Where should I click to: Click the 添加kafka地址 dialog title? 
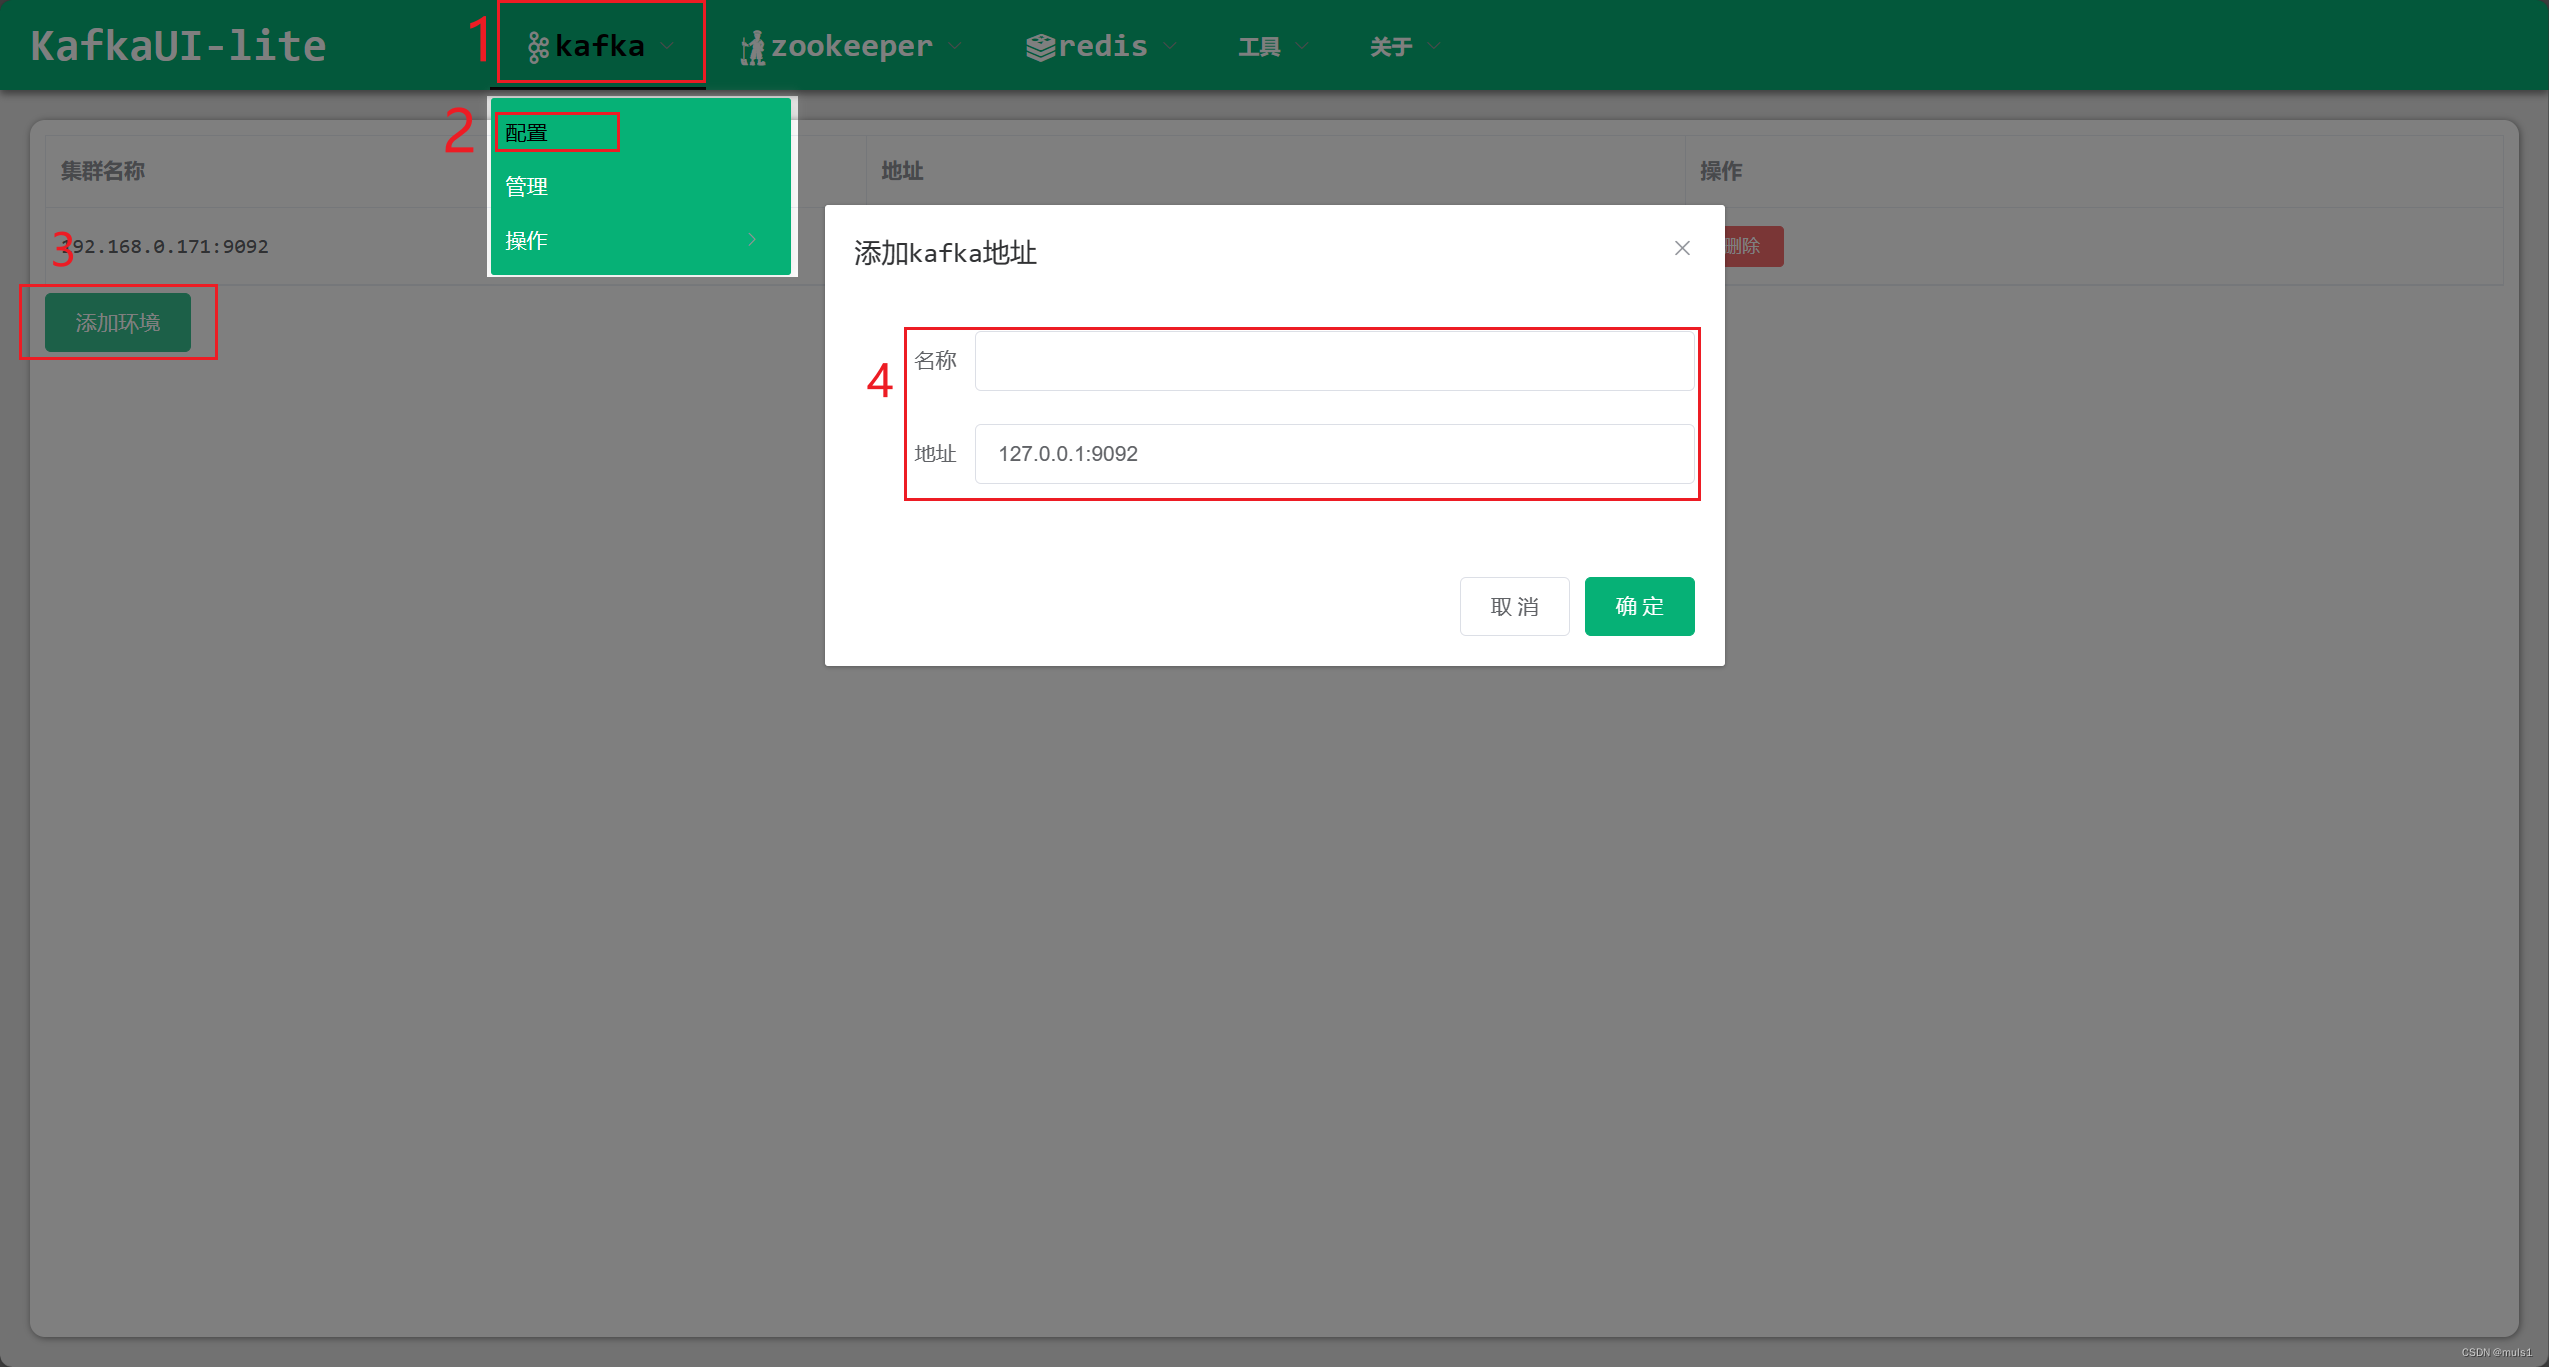945,253
